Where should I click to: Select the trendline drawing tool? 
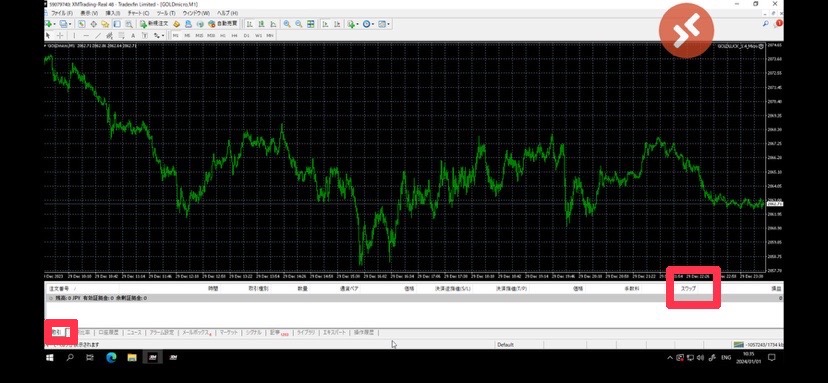tap(98, 35)
